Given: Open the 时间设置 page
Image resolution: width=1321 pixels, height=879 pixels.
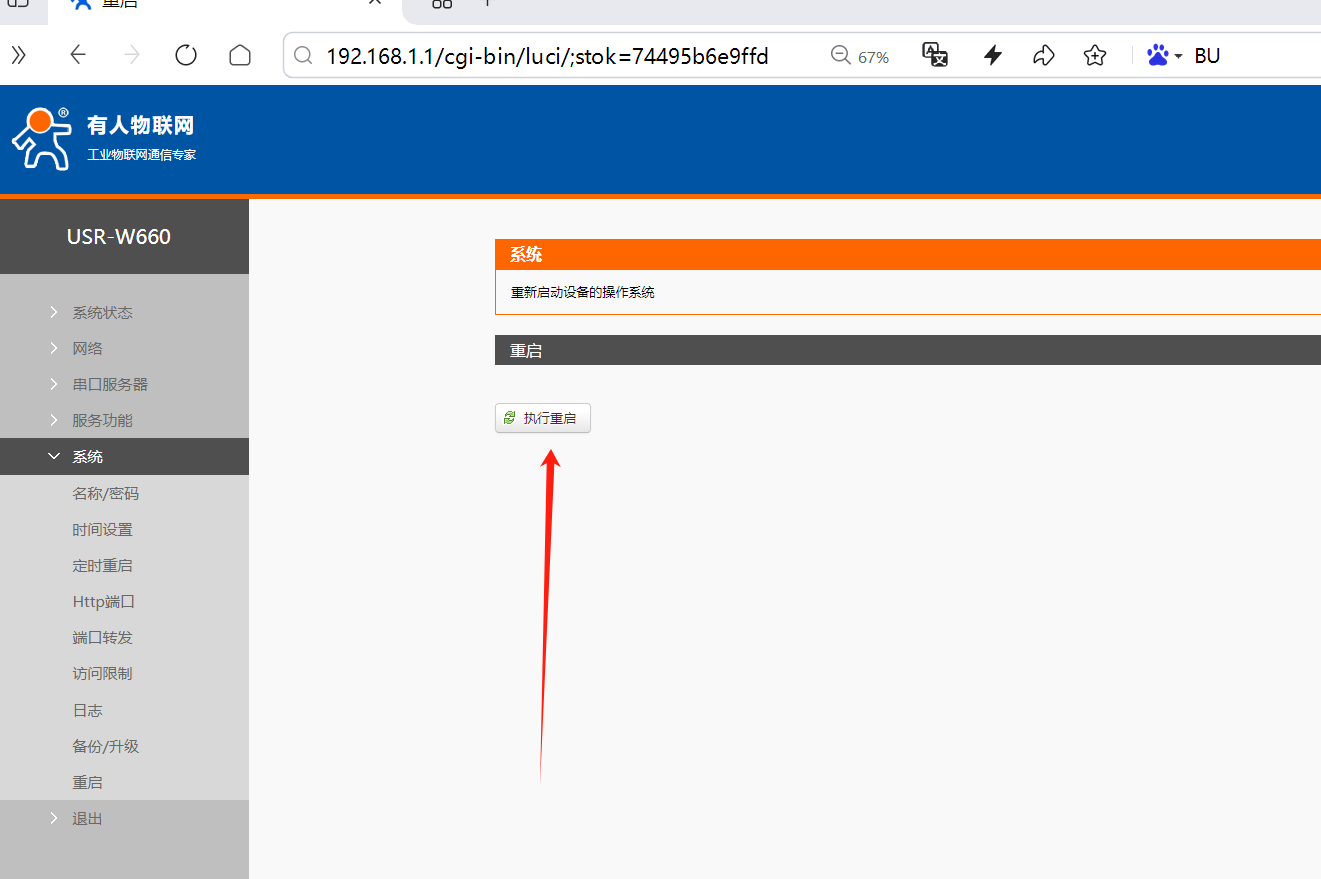Looking at the screenshot, I should pos(102,529).
